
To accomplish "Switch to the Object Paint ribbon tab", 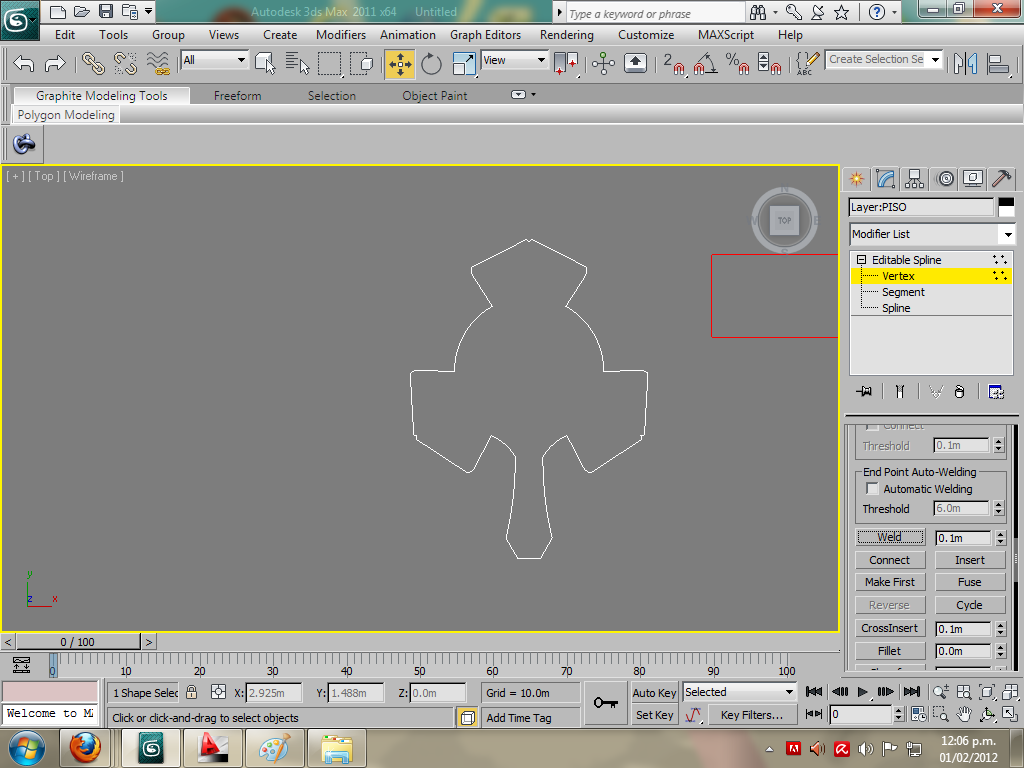I will 435,95.
